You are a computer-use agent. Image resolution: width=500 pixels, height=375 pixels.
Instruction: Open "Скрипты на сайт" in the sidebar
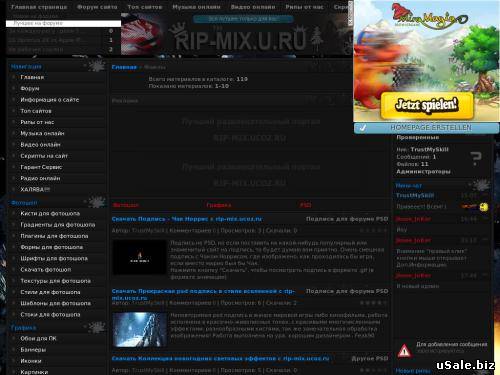tap(44, 156)
